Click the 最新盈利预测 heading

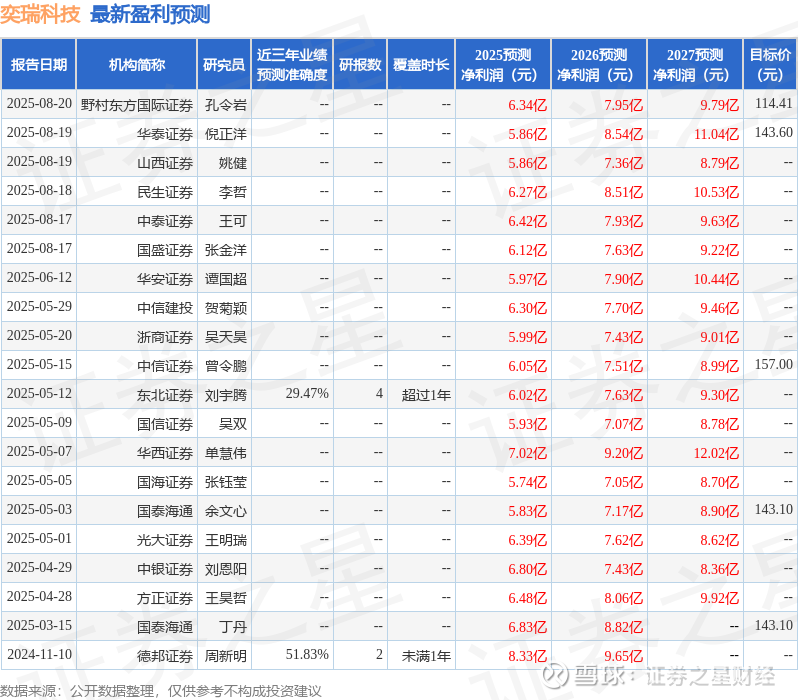(150, 14)
